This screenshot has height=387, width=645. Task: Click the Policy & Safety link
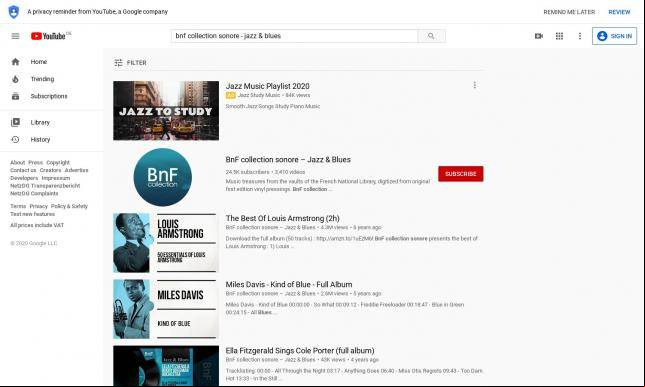[70, 206]
